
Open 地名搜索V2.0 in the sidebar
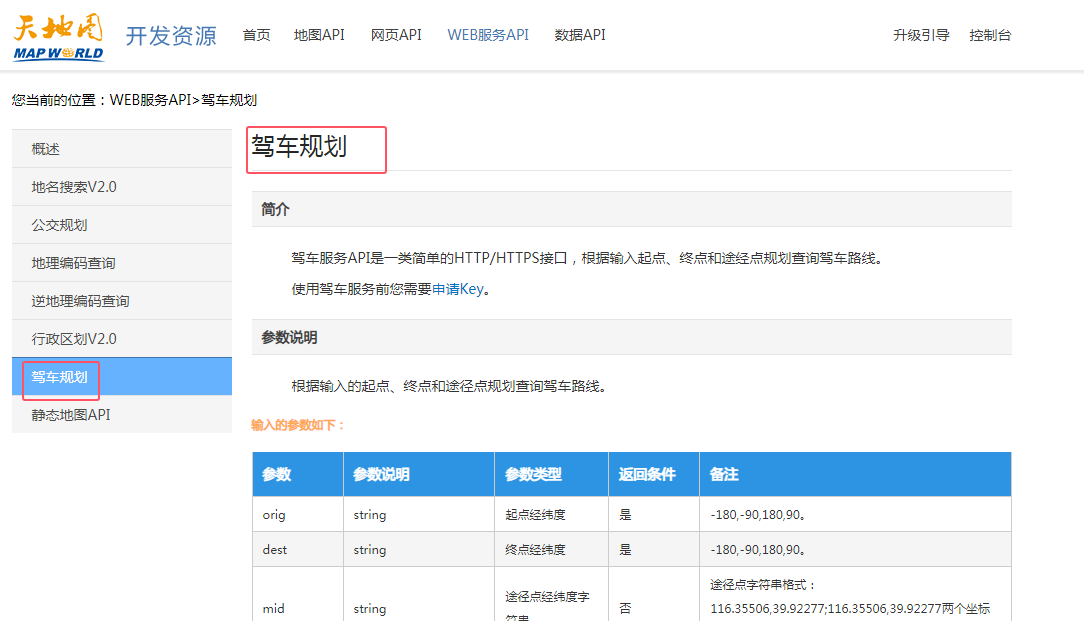coord(122,187)
